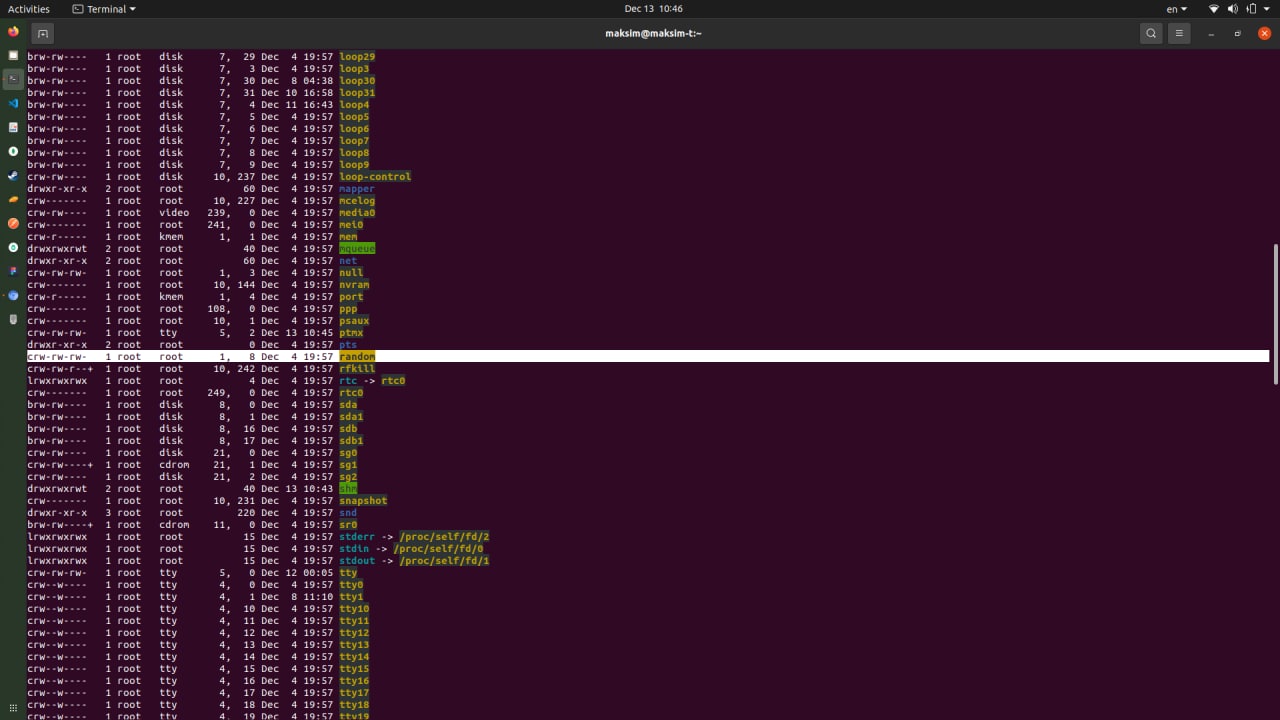
Task: Open Firefox from the dock
Action: [13, 32]
